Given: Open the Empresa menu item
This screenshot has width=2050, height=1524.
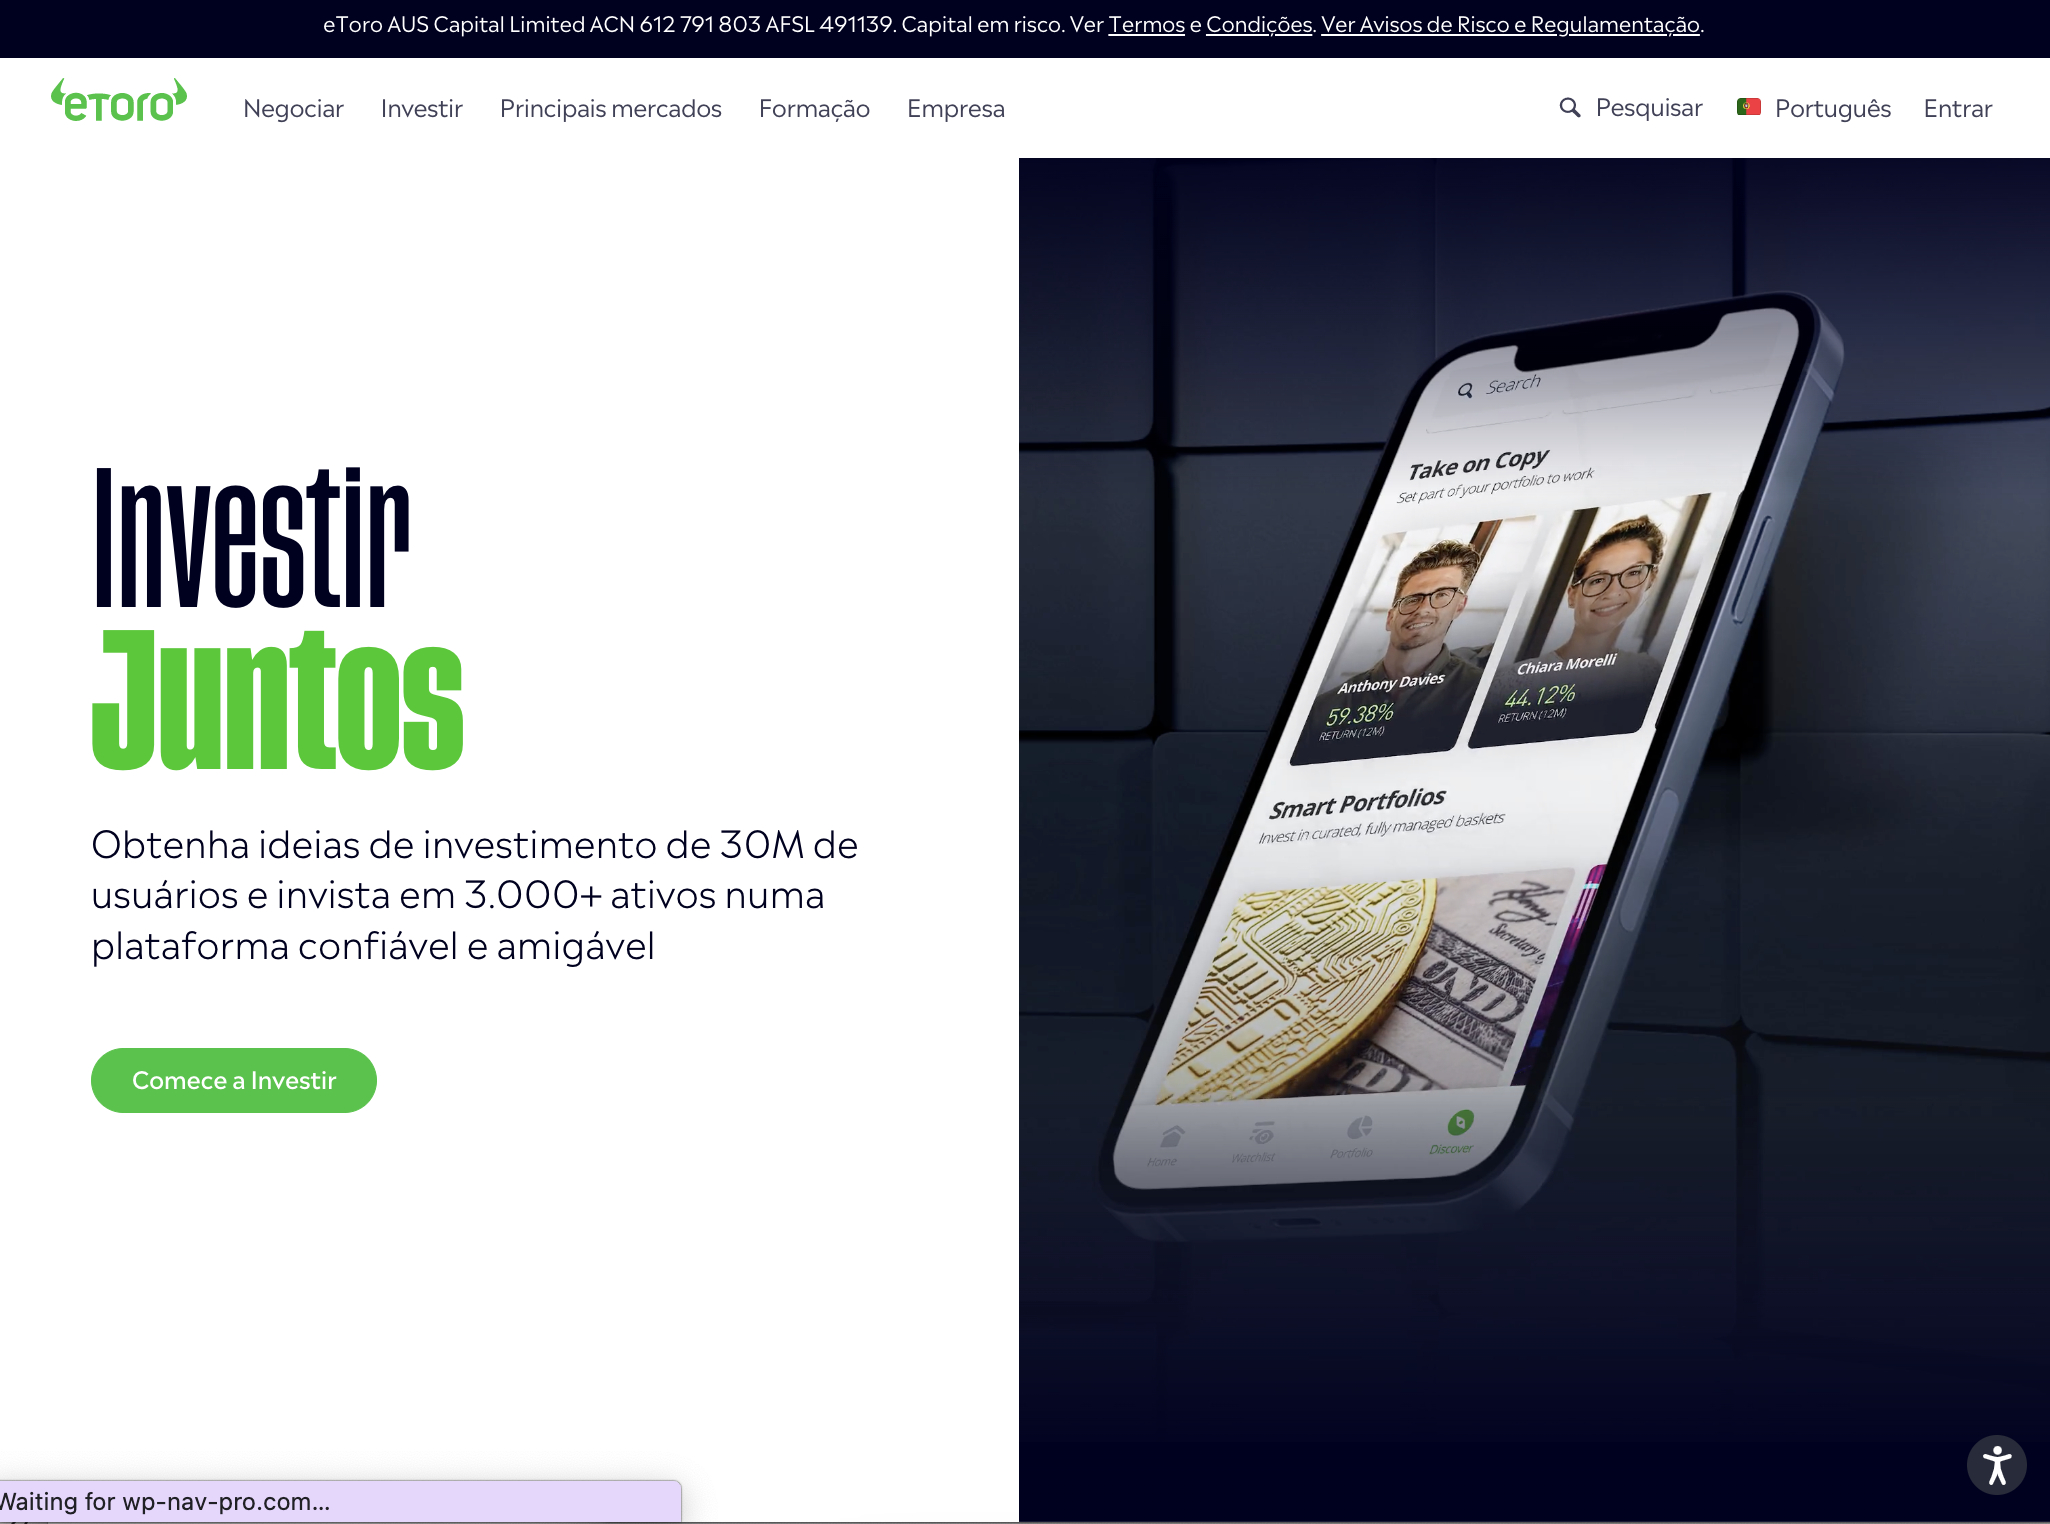Looking at the screenshot, I should tap(955, 108).
